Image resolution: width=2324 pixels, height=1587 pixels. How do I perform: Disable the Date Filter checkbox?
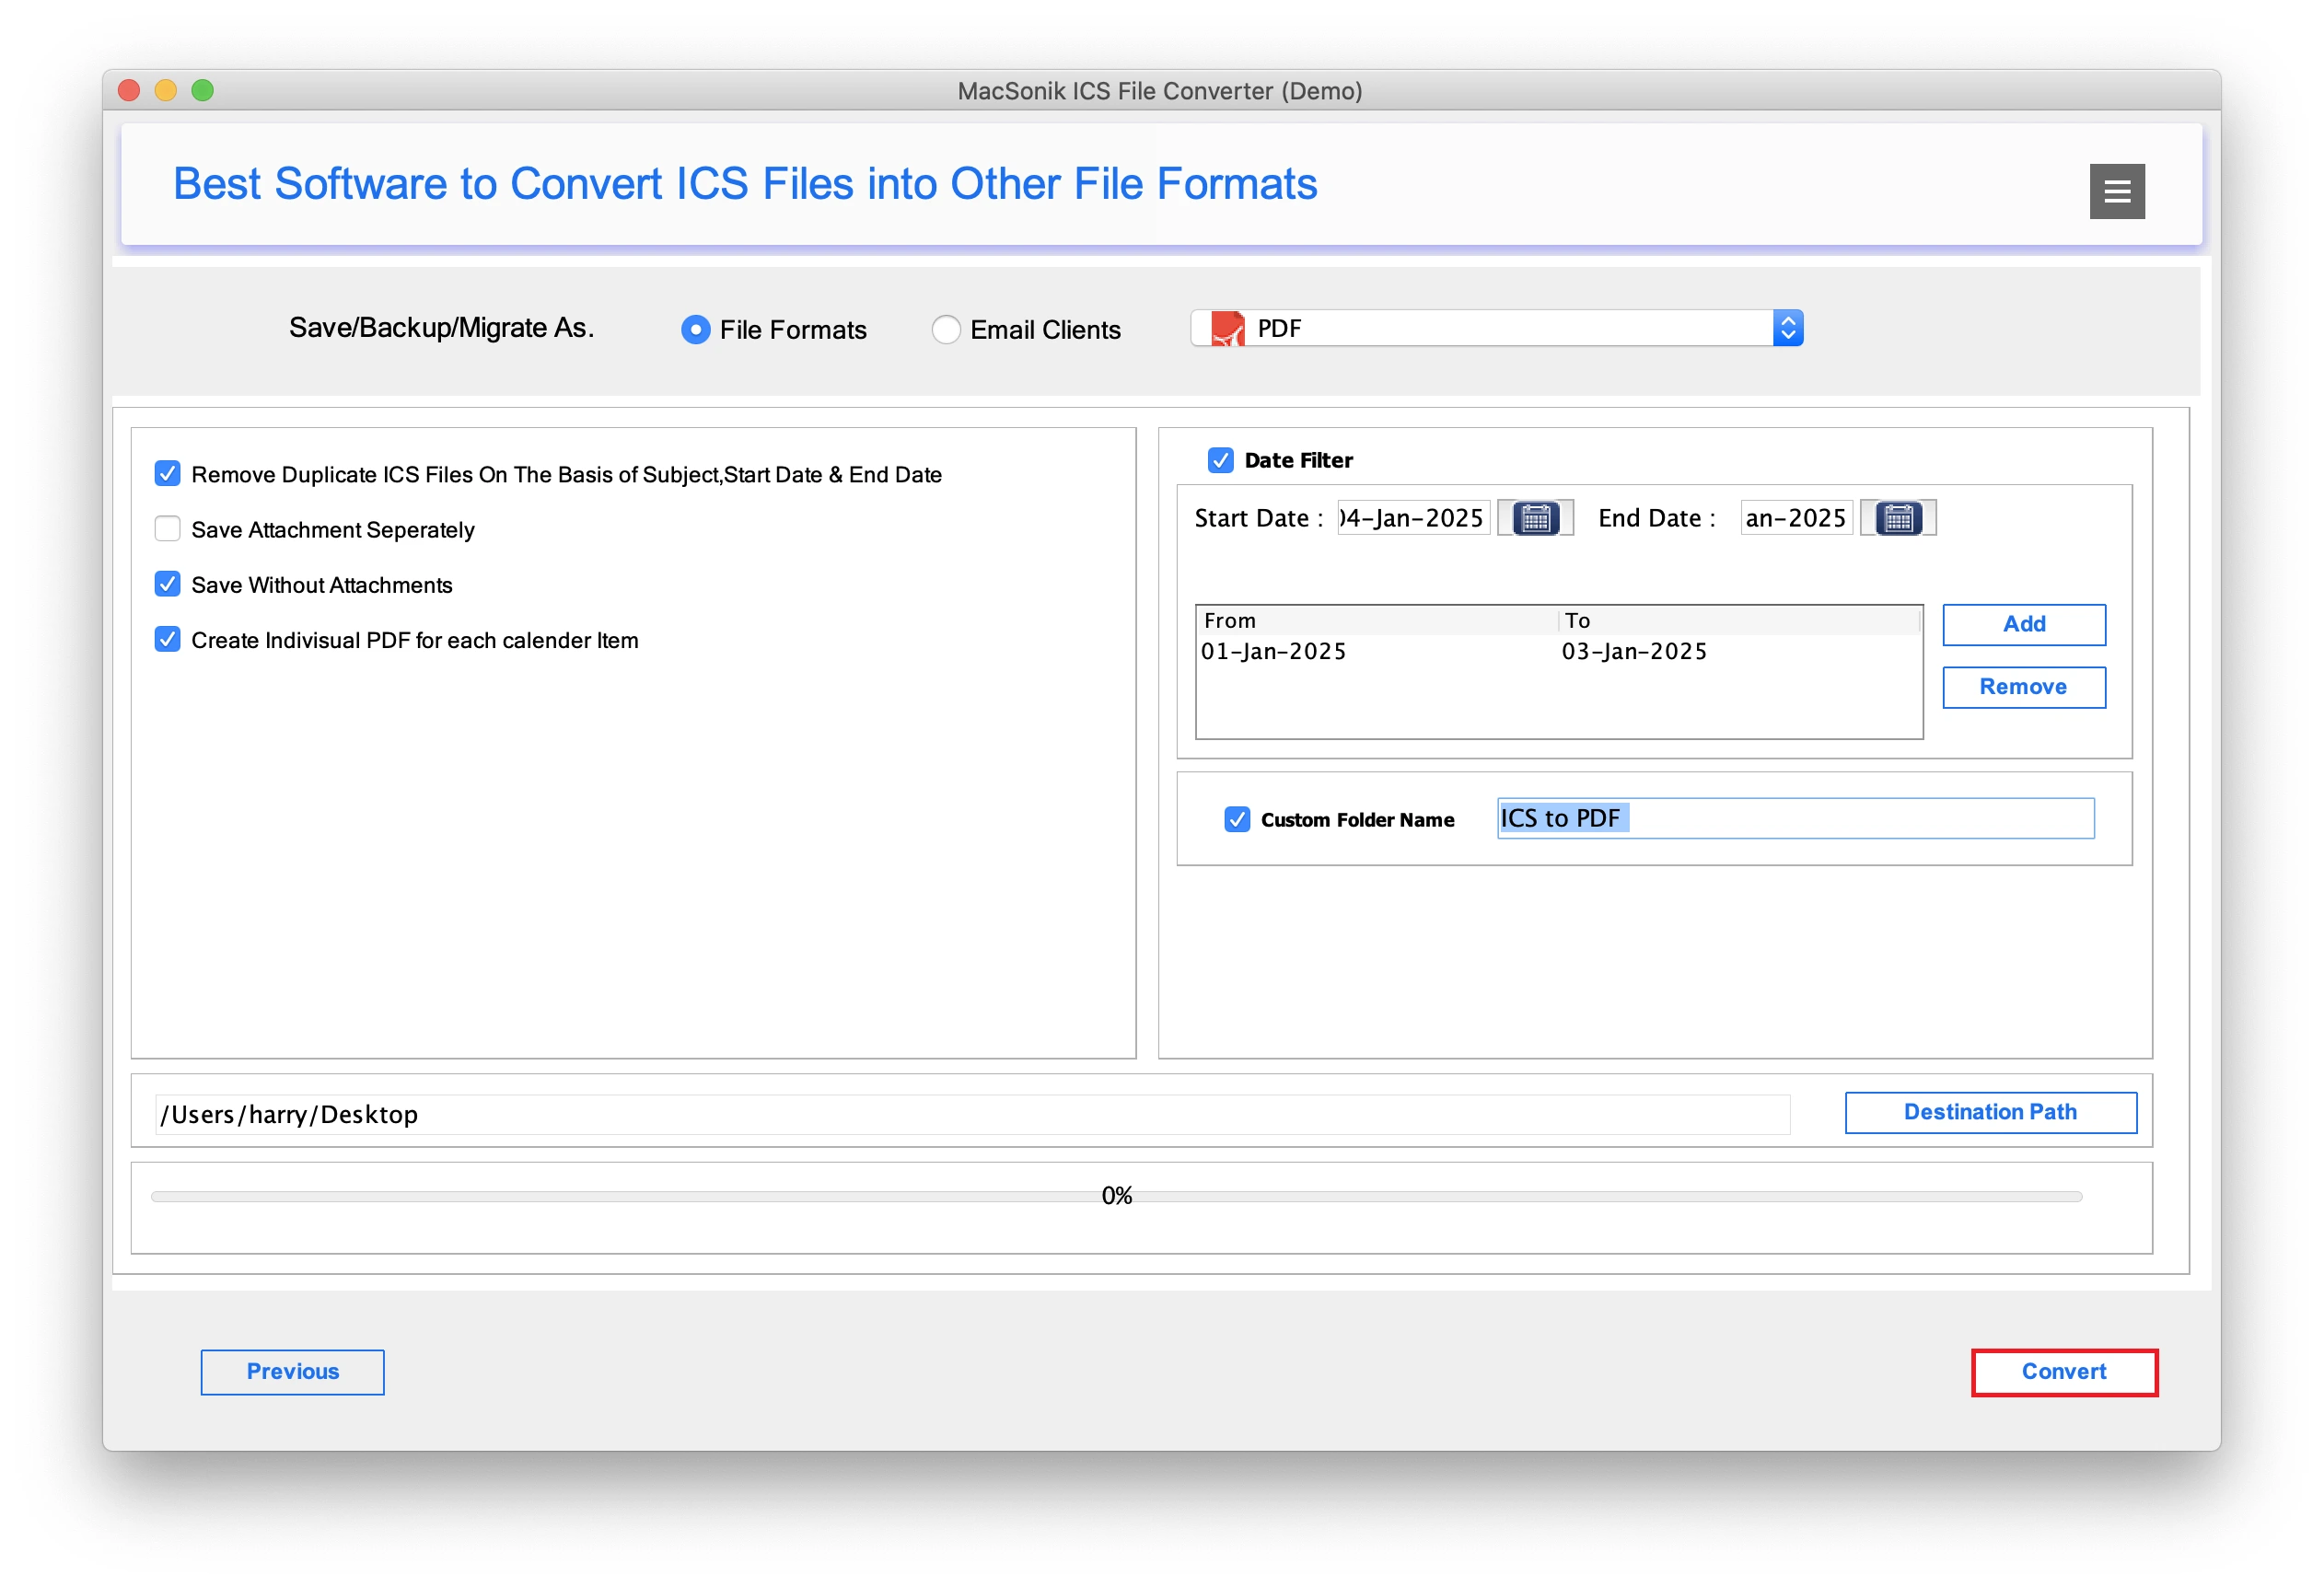click(1220, 460)
